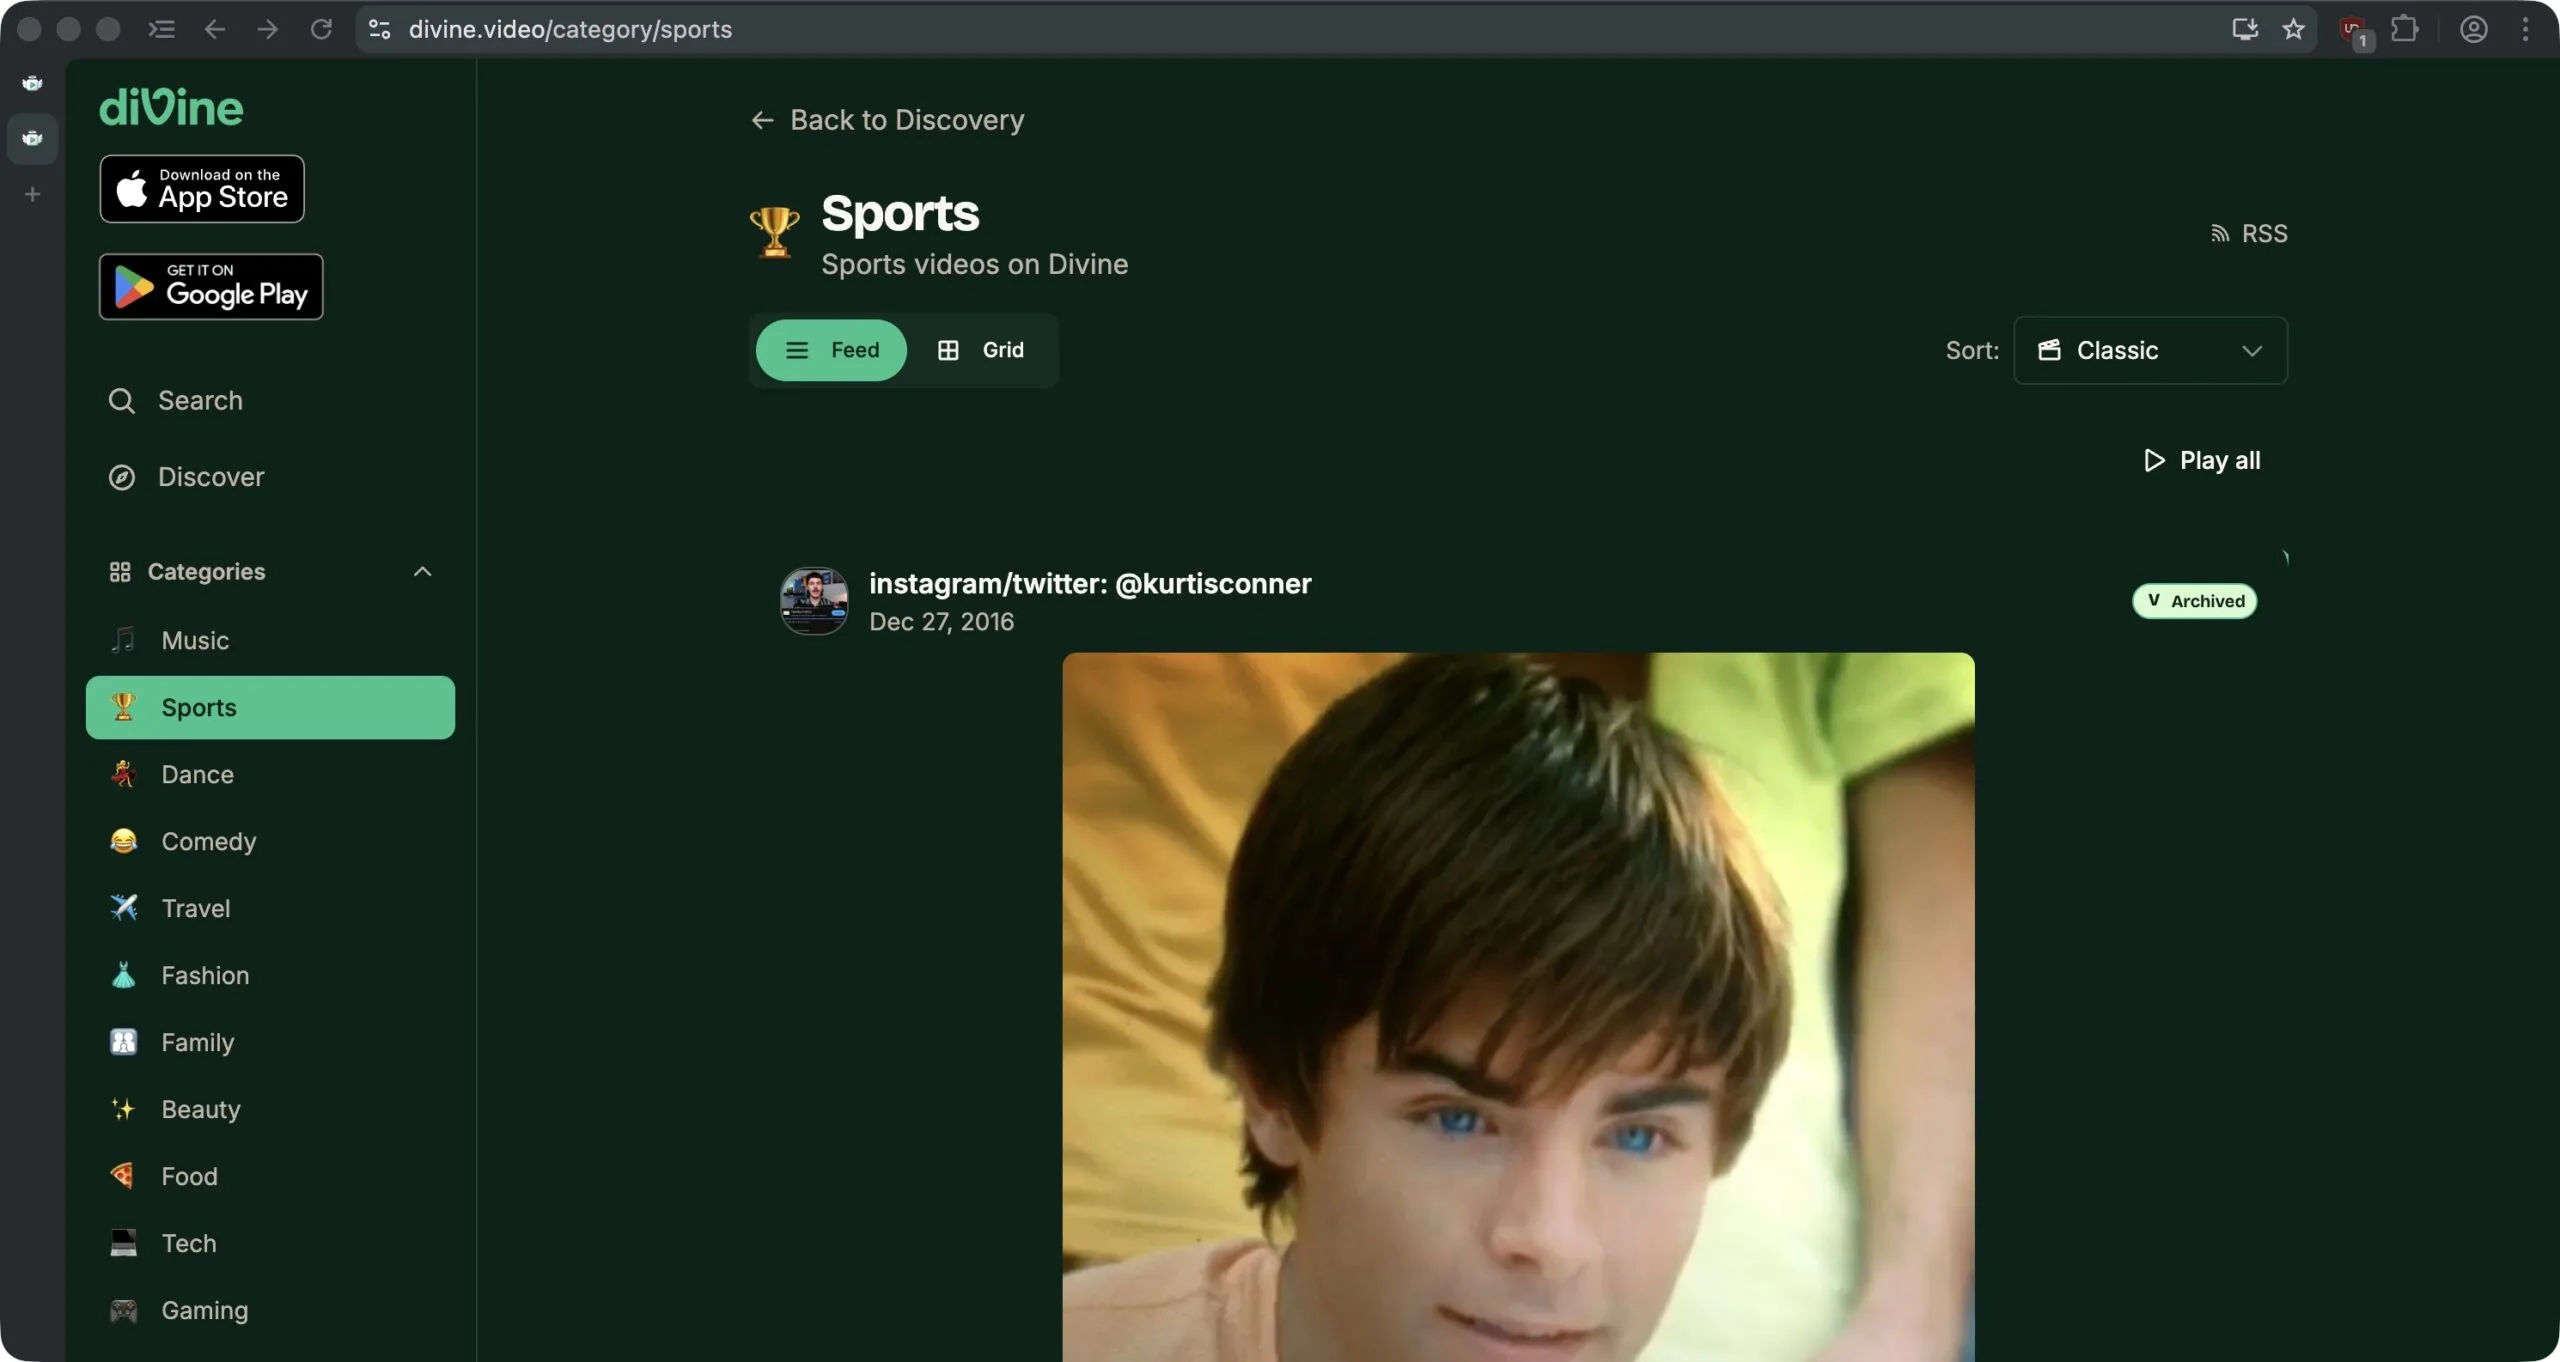Click the video thumbnail to play
Screen dimensions: 2560x1362
point(1517,1005)
